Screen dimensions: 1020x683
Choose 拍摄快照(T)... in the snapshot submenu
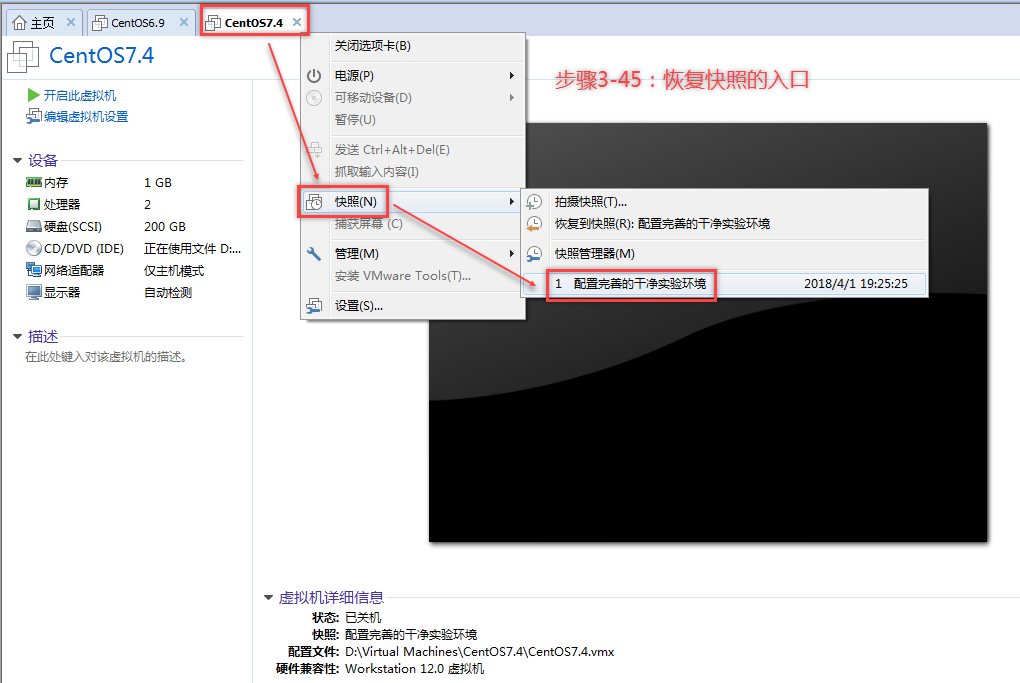click(725, 202)
